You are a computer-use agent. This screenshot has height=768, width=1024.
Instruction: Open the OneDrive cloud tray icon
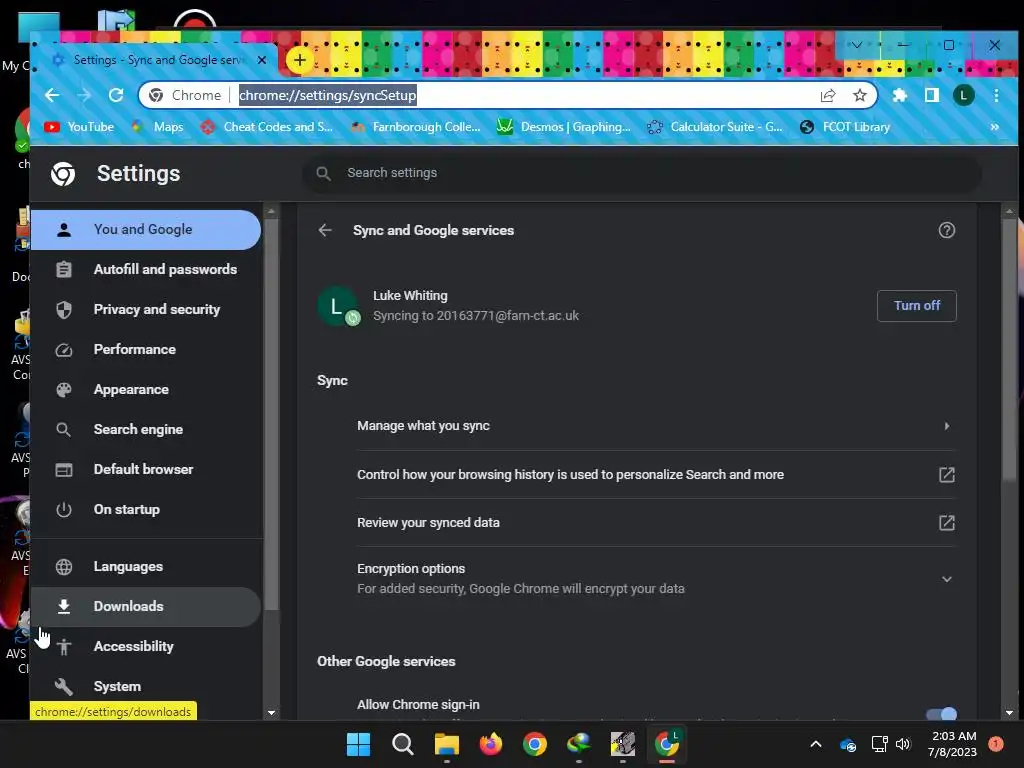click(x=848, y=744)
